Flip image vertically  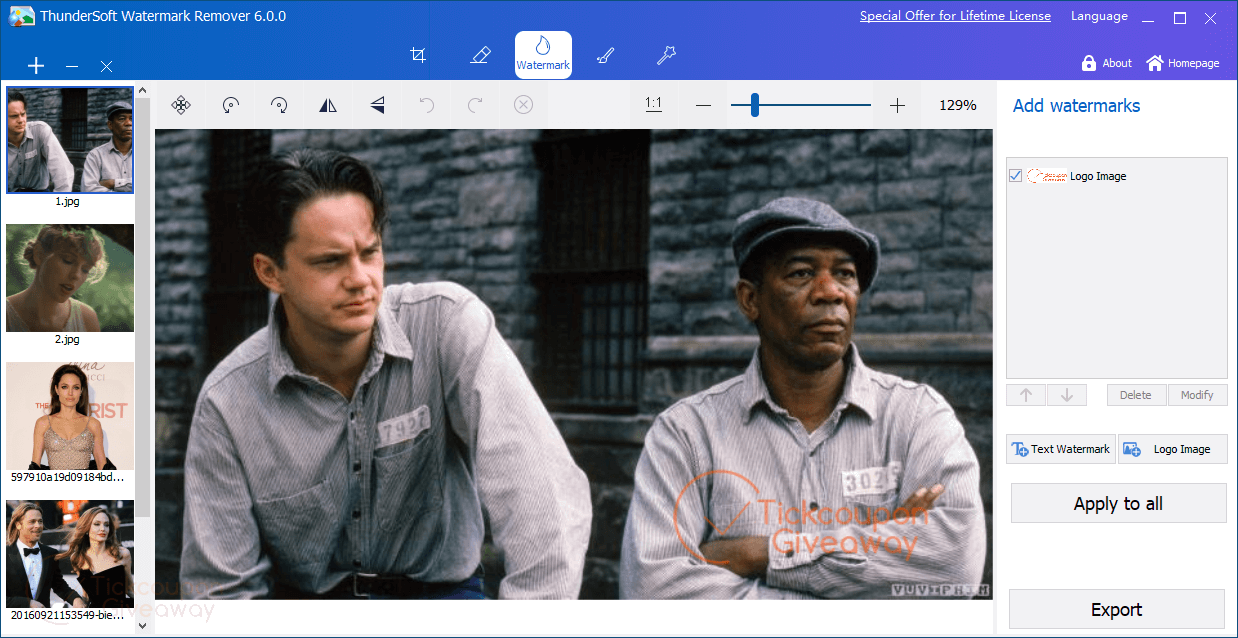pos(377,105)
